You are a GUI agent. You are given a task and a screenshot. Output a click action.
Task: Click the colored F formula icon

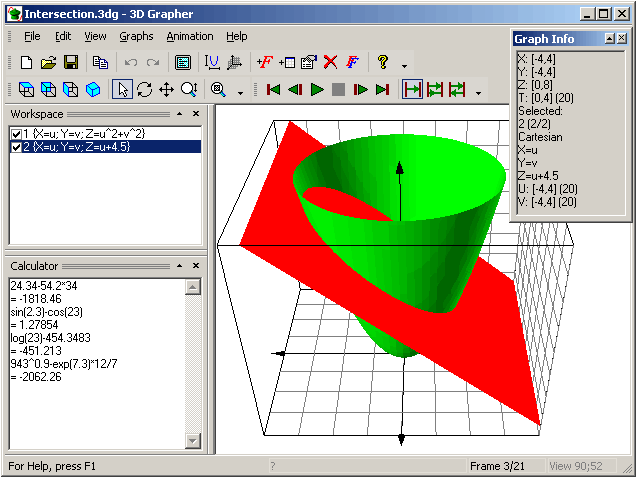point(353,63)
